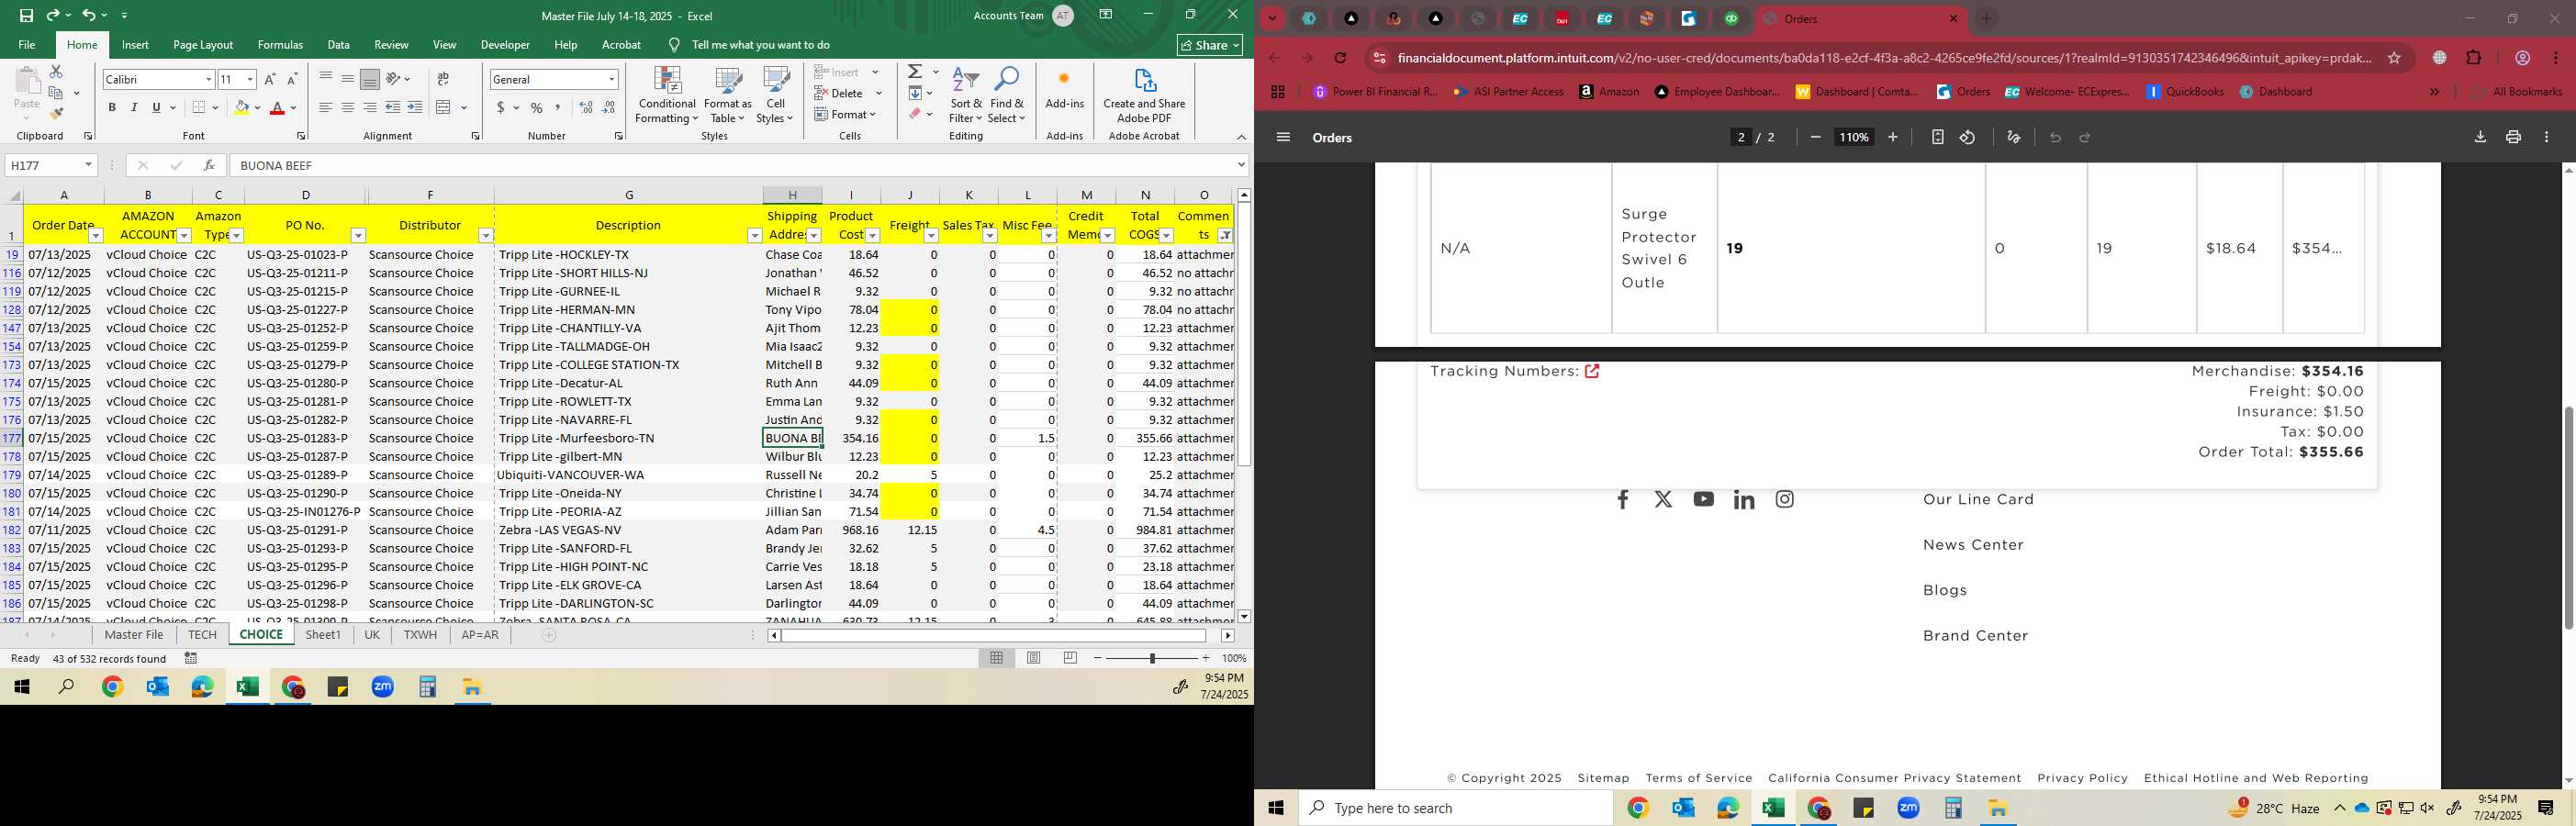The height and width of the screenshot is (826, 2576).
Task: Click the Merge & Center icon
Action: pyautogui.click(x=444, y=108)
